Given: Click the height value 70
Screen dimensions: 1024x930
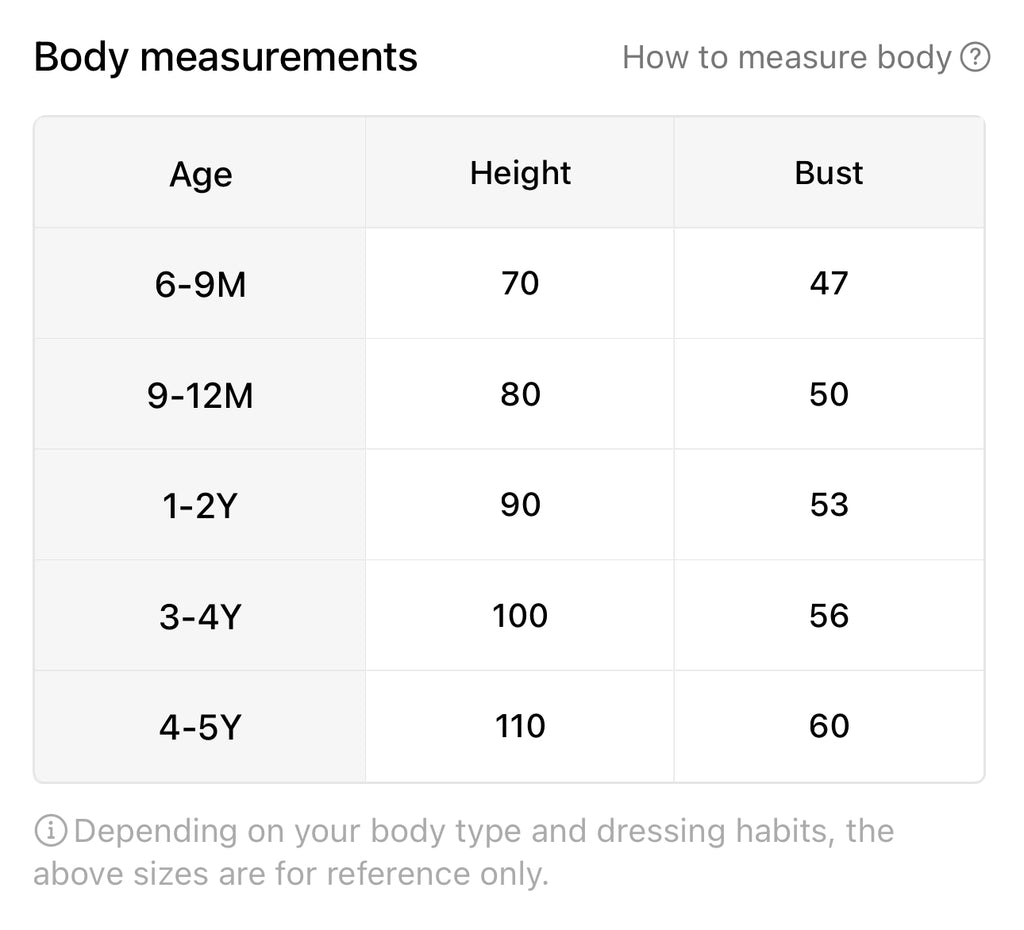Looking at the screenshot, I should coord(520,283).
